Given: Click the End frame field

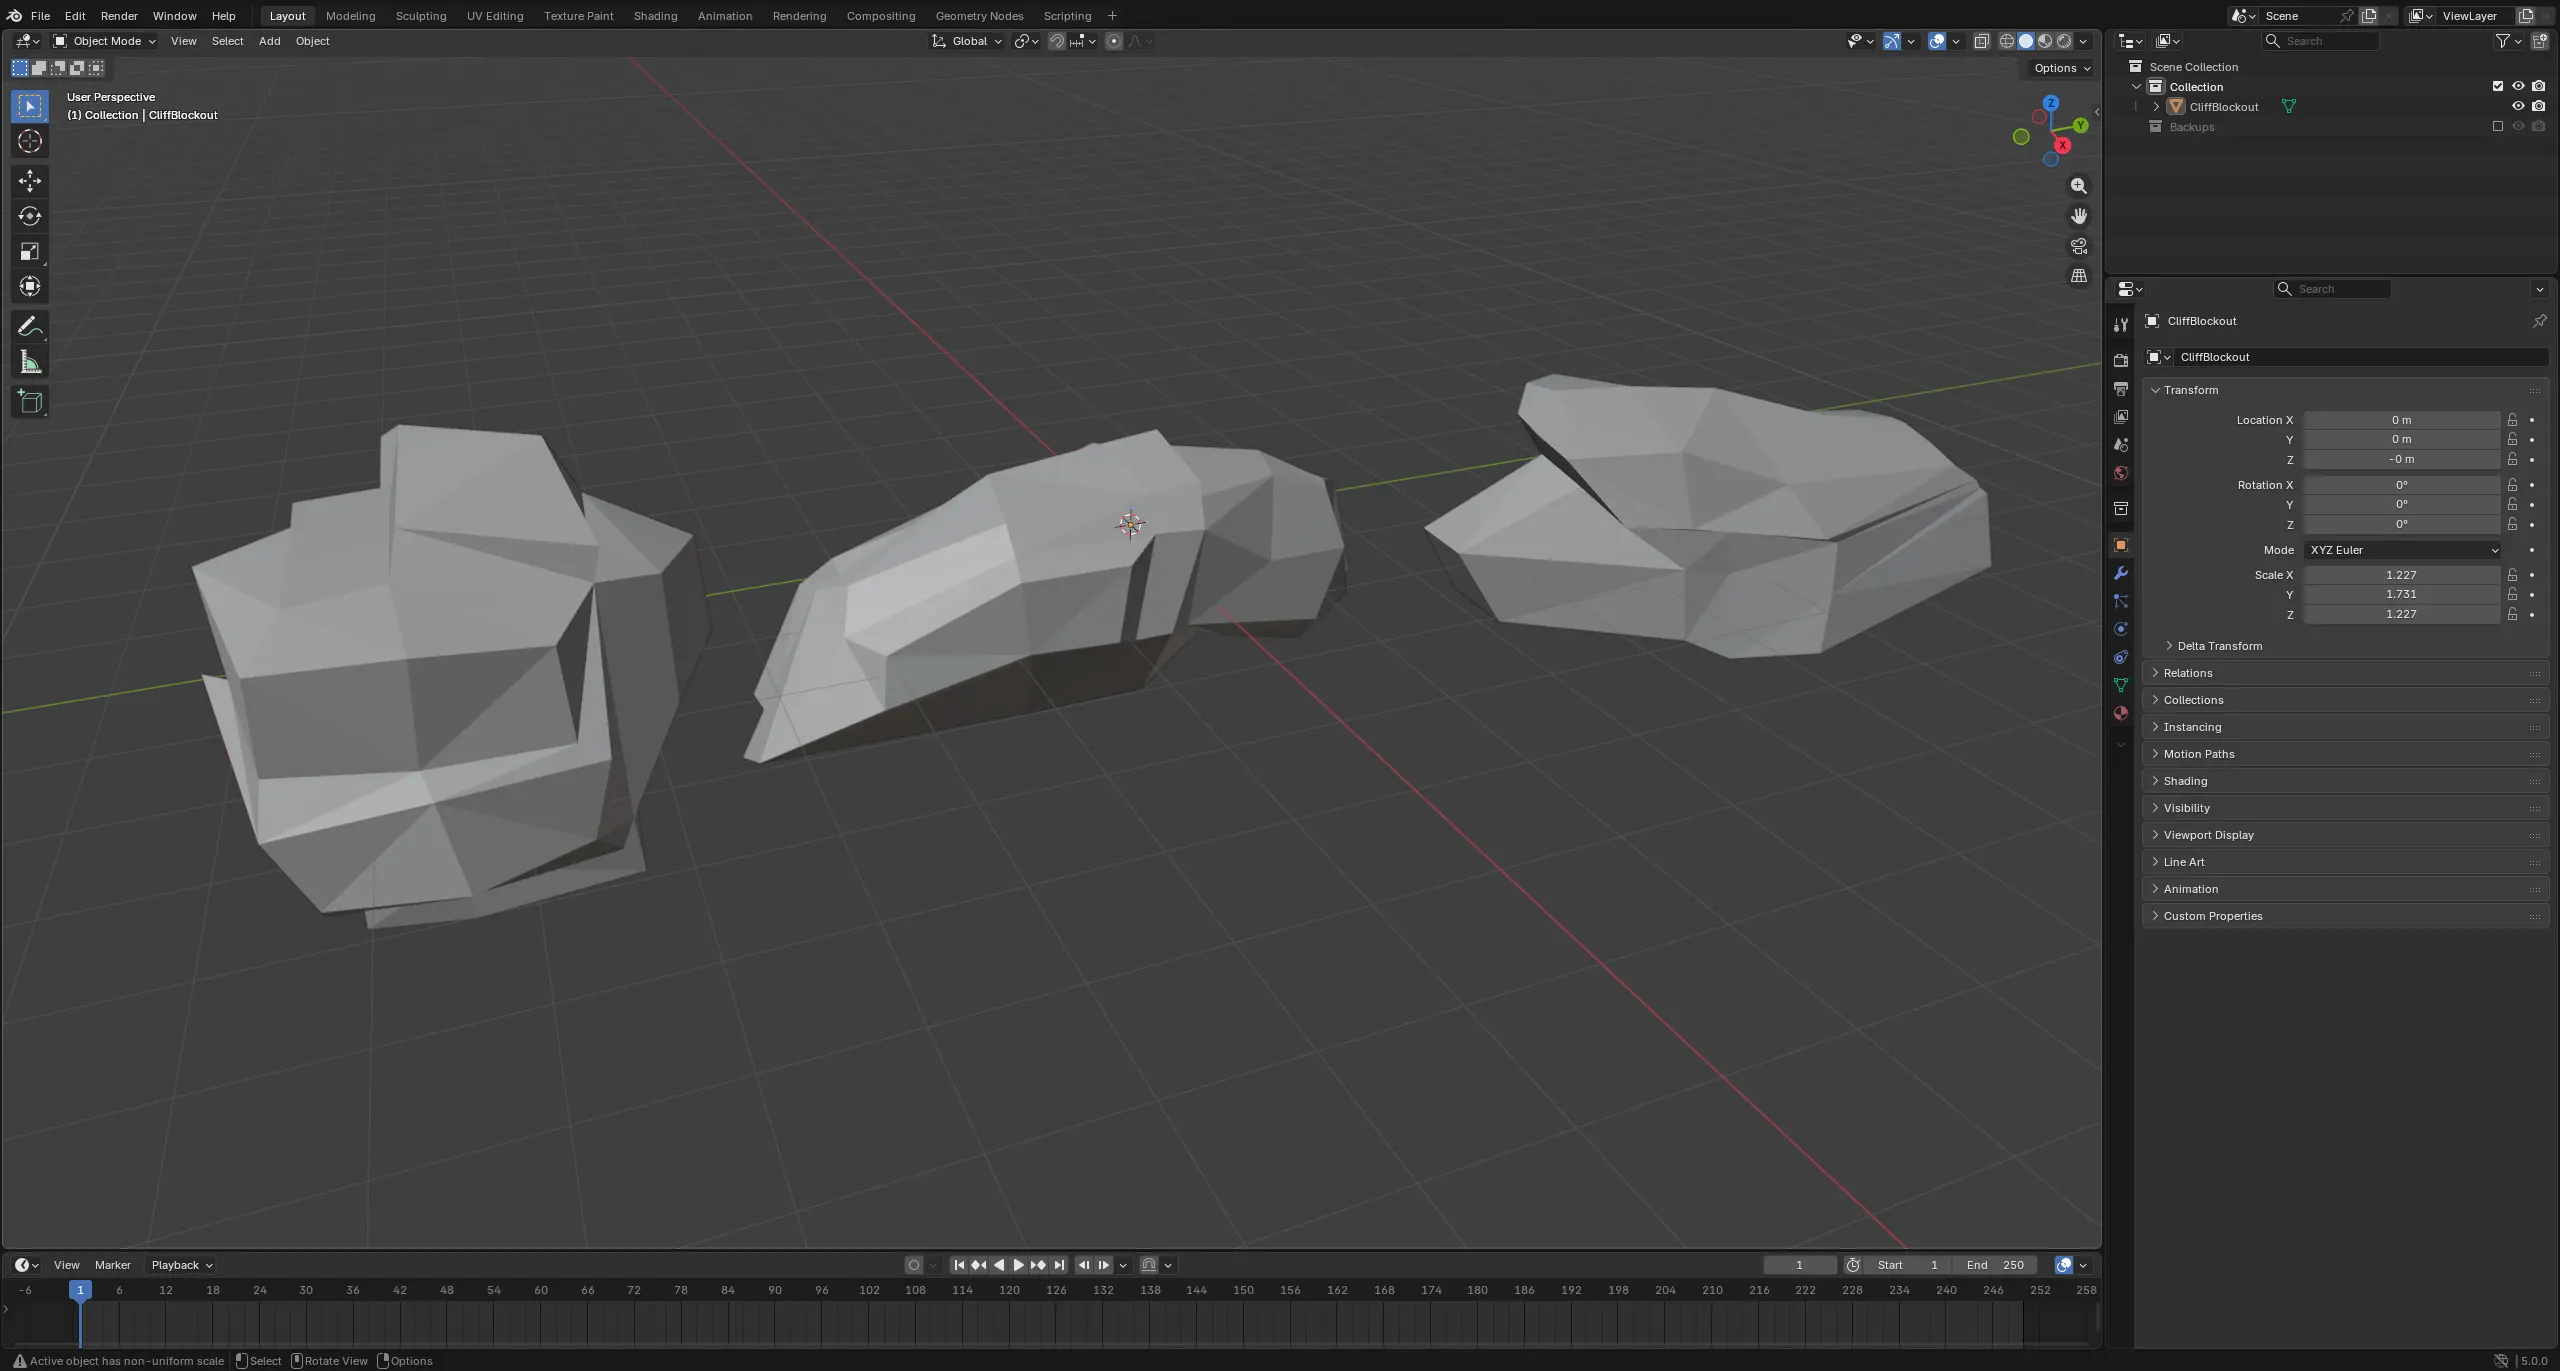Looking at the screenshot, I should click(x=1995, y=1265).
